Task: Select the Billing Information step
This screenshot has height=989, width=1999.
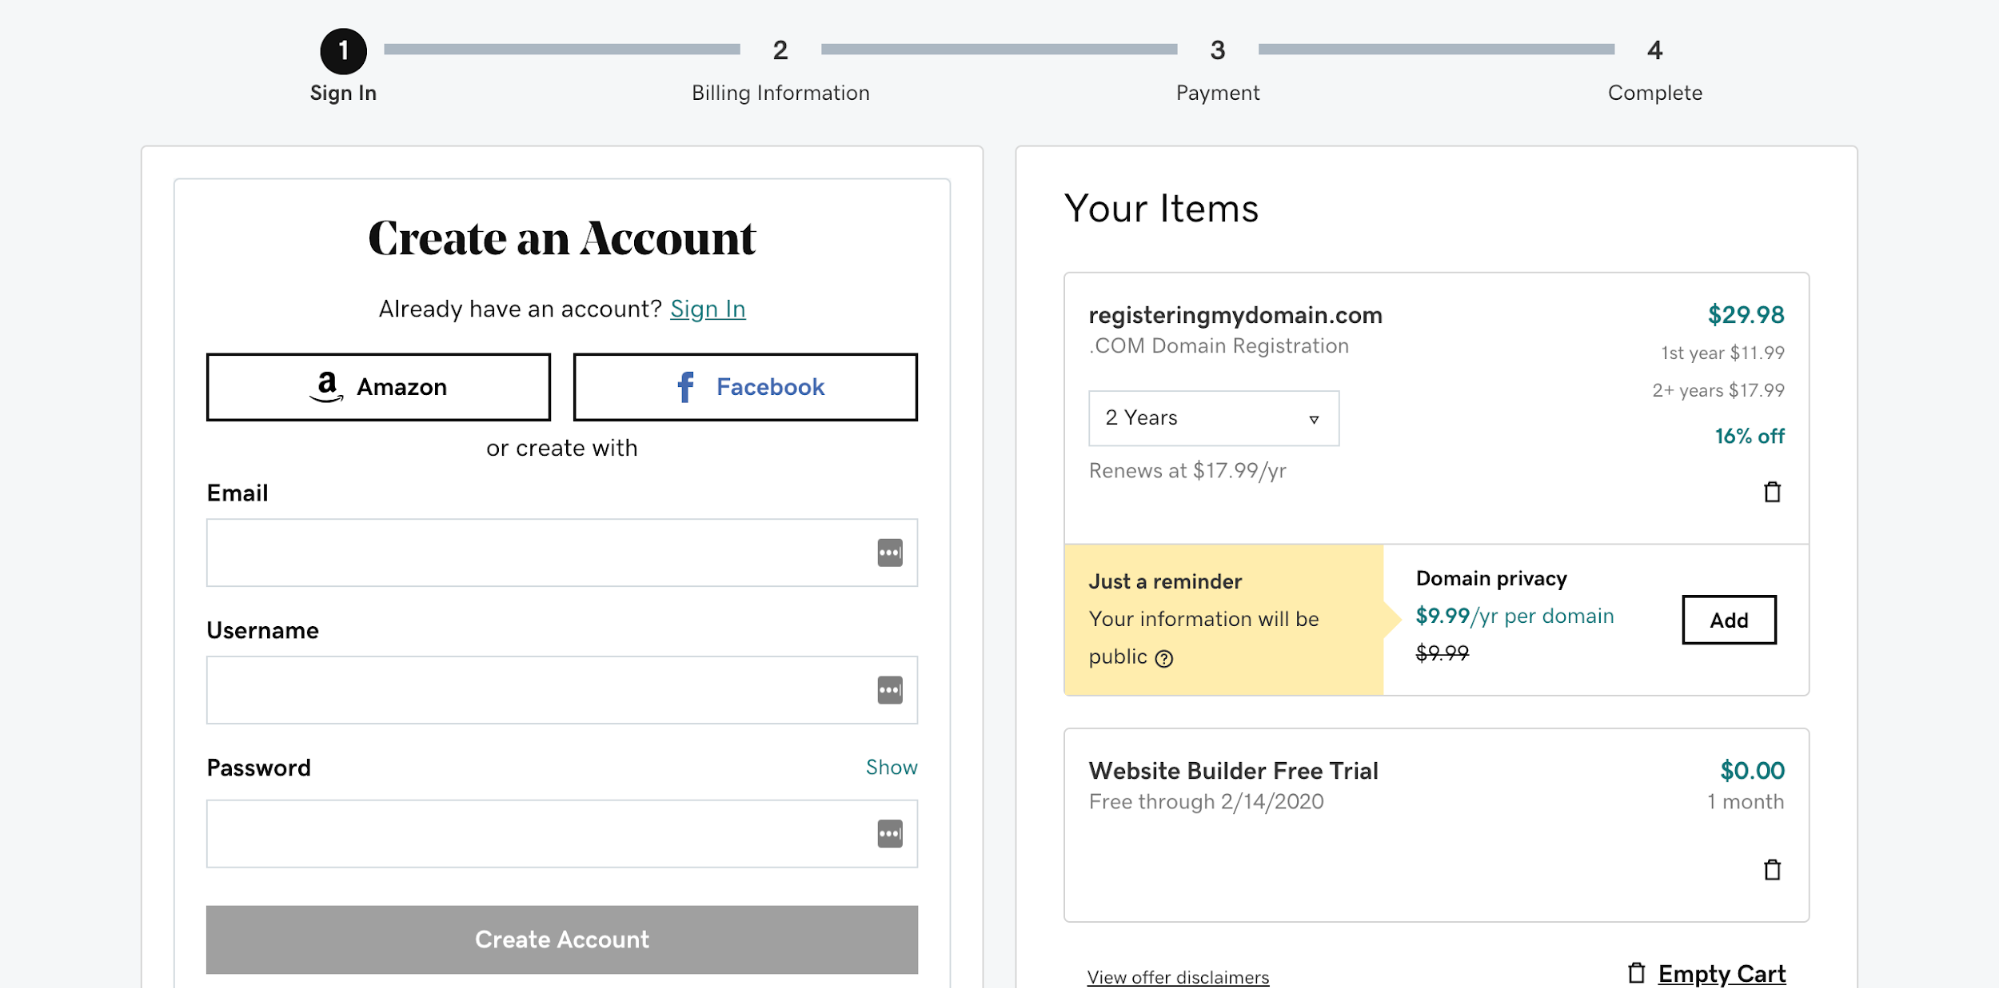Action: tap(780, 68)
